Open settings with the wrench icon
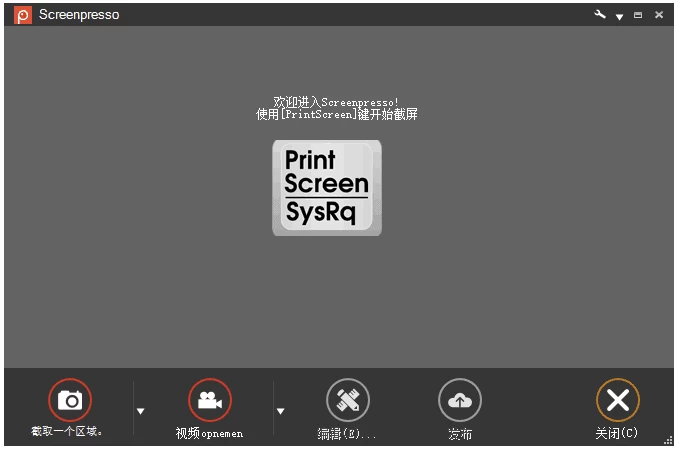677x449 pixels. tap(600, 15)
